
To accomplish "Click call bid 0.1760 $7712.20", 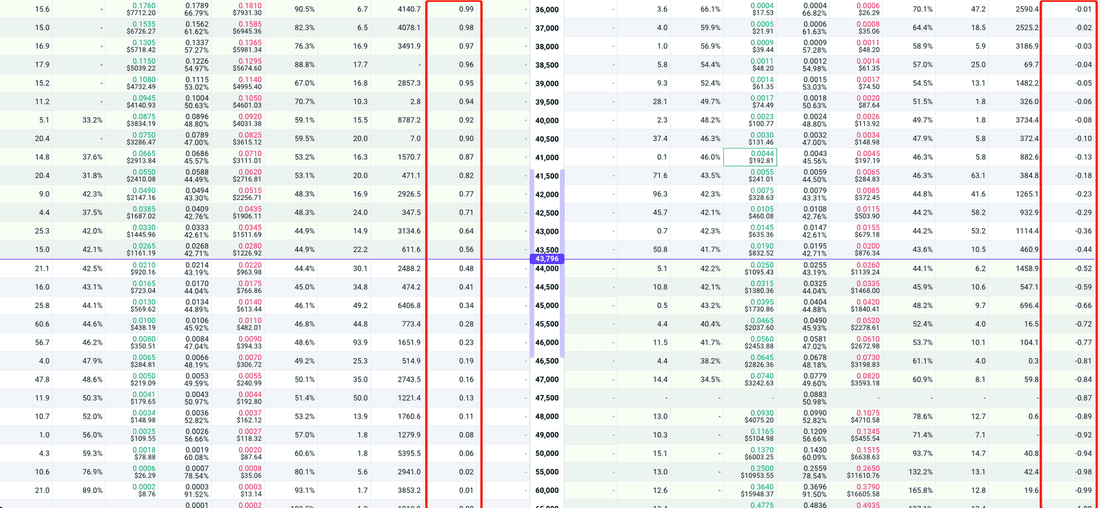I will (x=140, y=9).
